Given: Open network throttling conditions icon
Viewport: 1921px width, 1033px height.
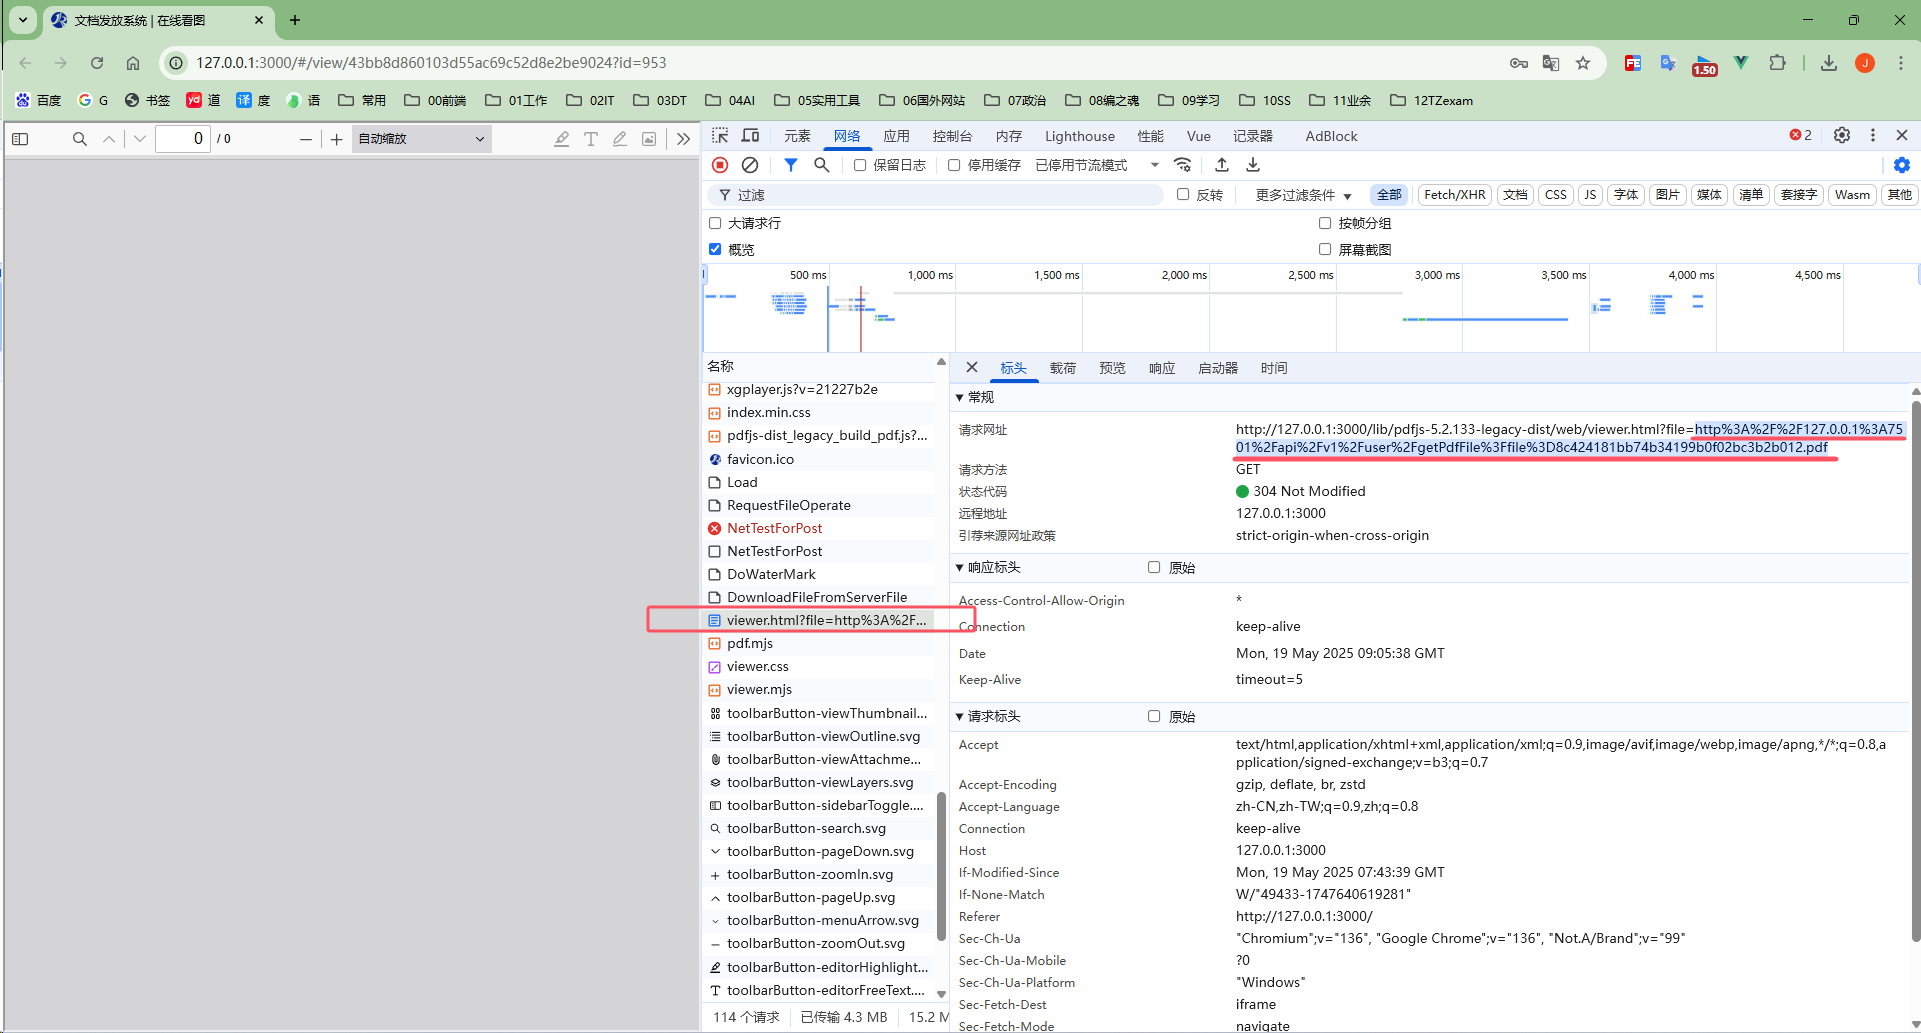Looking at the screenshot, I should [1183, 165].
